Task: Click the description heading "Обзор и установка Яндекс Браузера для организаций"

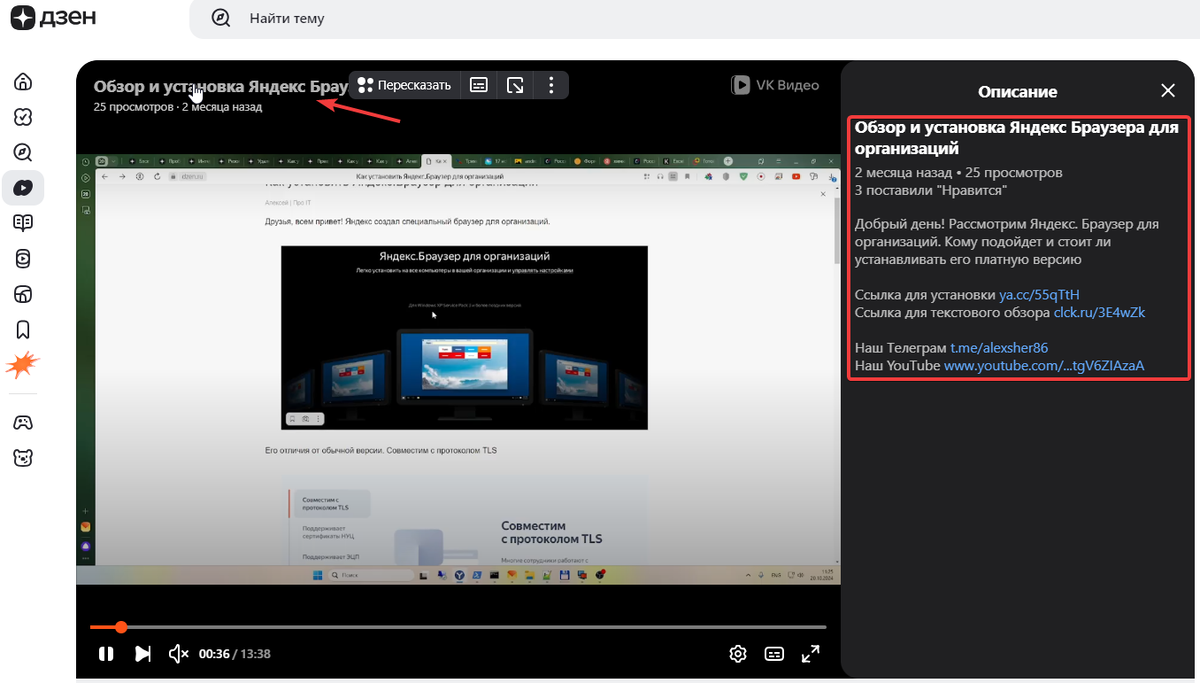Action: coord(1016,138)
